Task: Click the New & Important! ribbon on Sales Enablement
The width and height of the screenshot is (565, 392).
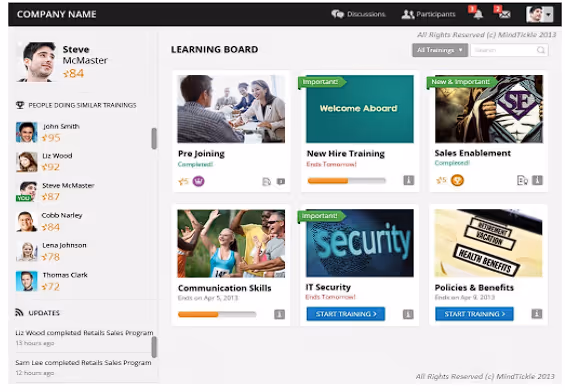Action: click(462, 82)
